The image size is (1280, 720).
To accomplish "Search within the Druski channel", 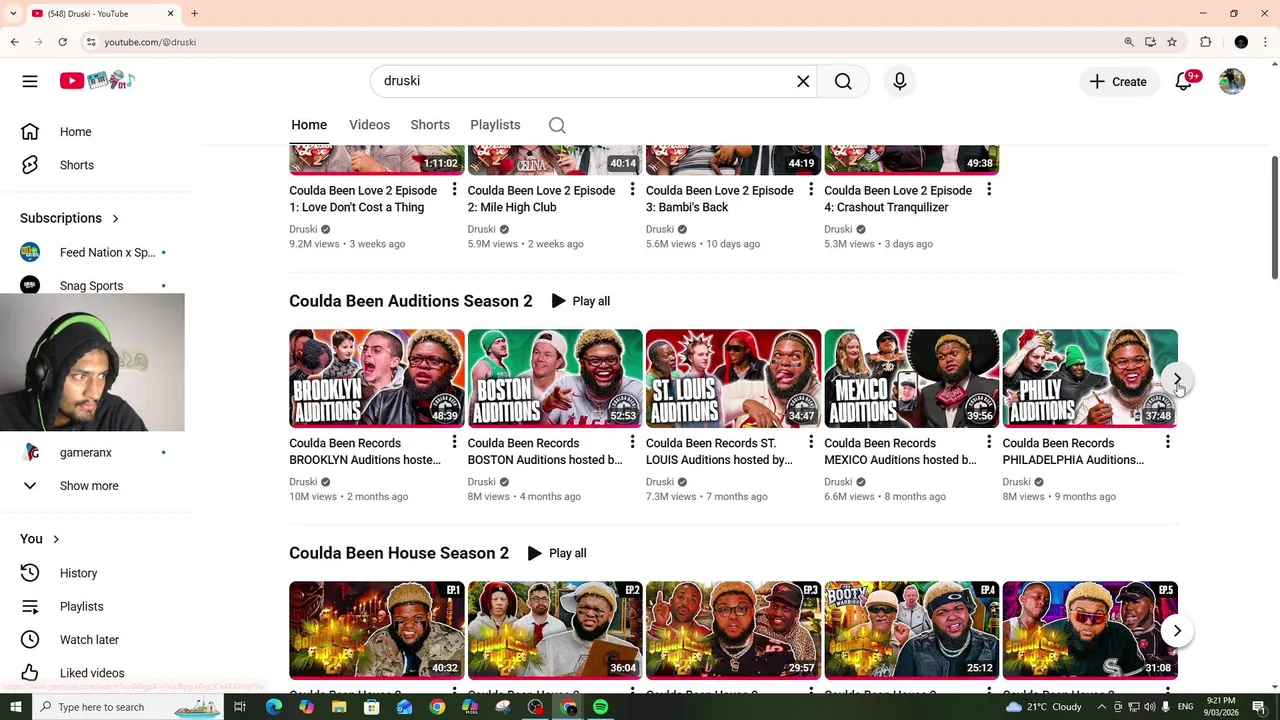I will (557, 125).
